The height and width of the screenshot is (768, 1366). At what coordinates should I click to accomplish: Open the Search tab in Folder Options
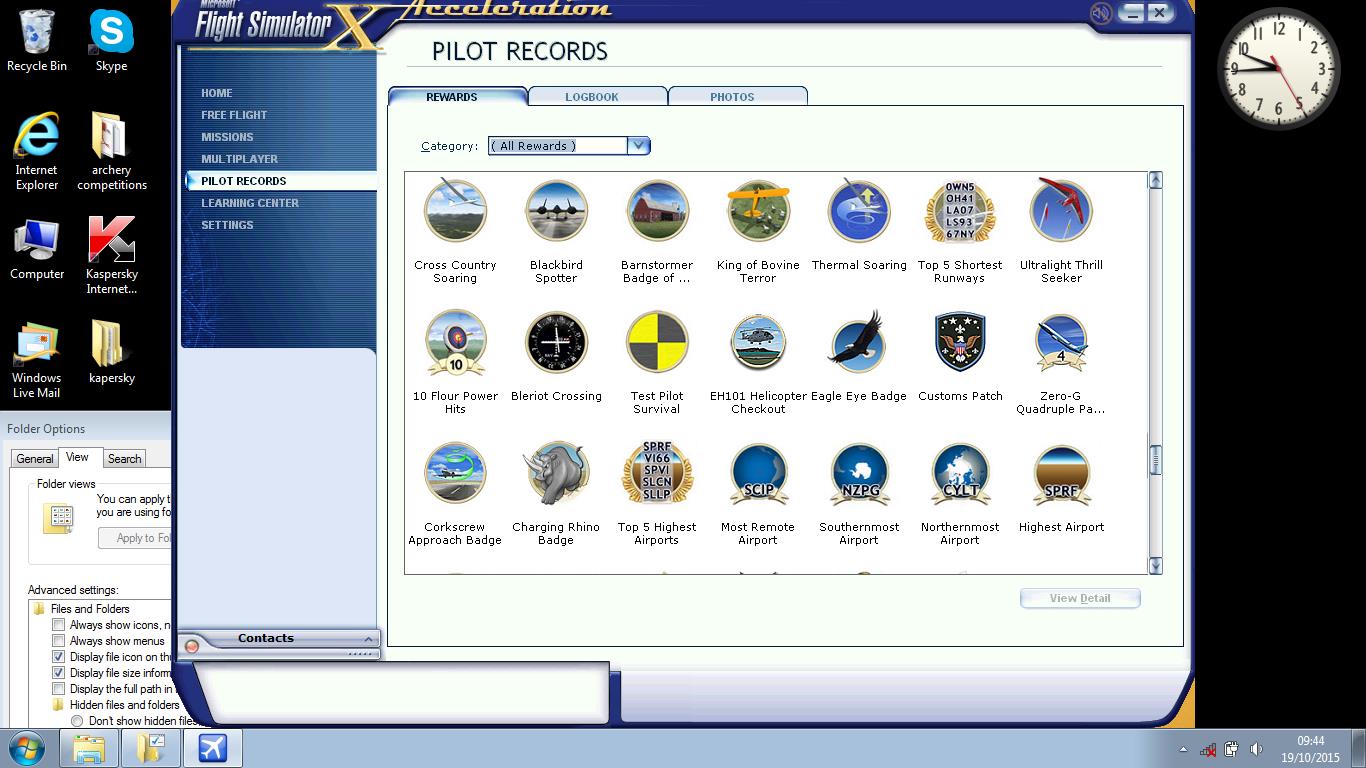[125, 459]
